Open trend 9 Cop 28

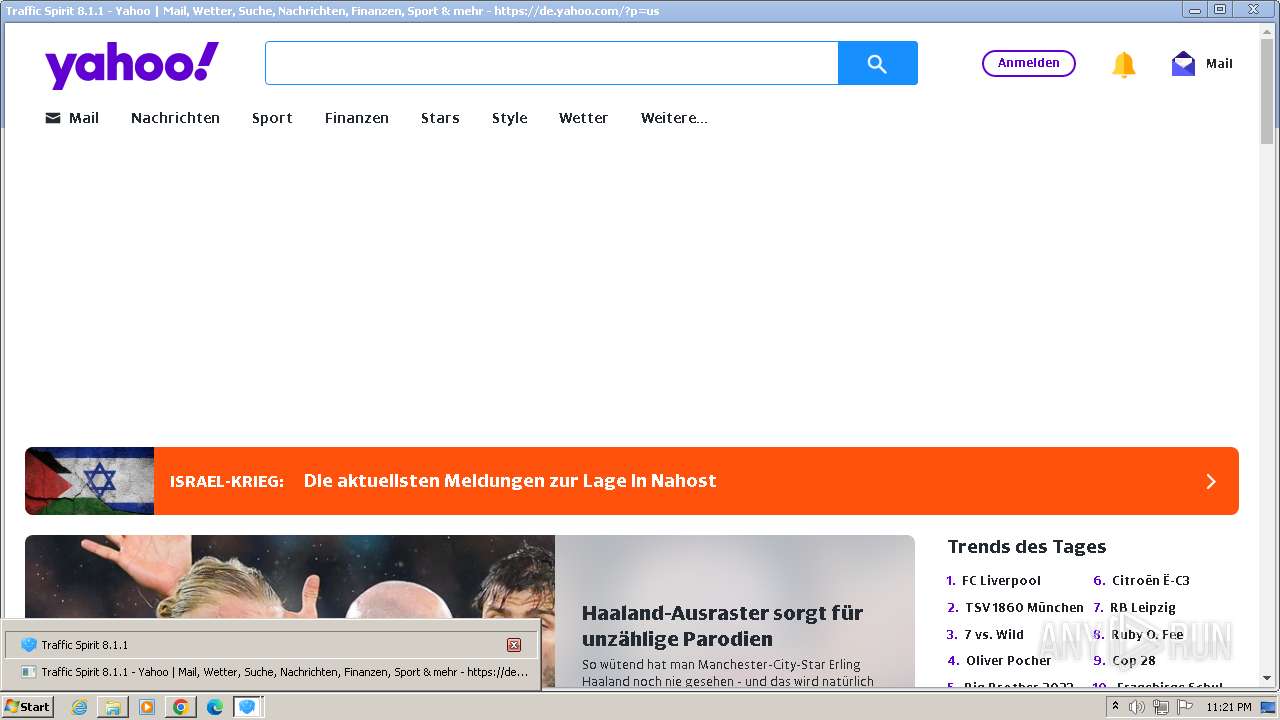(1134, 660)
